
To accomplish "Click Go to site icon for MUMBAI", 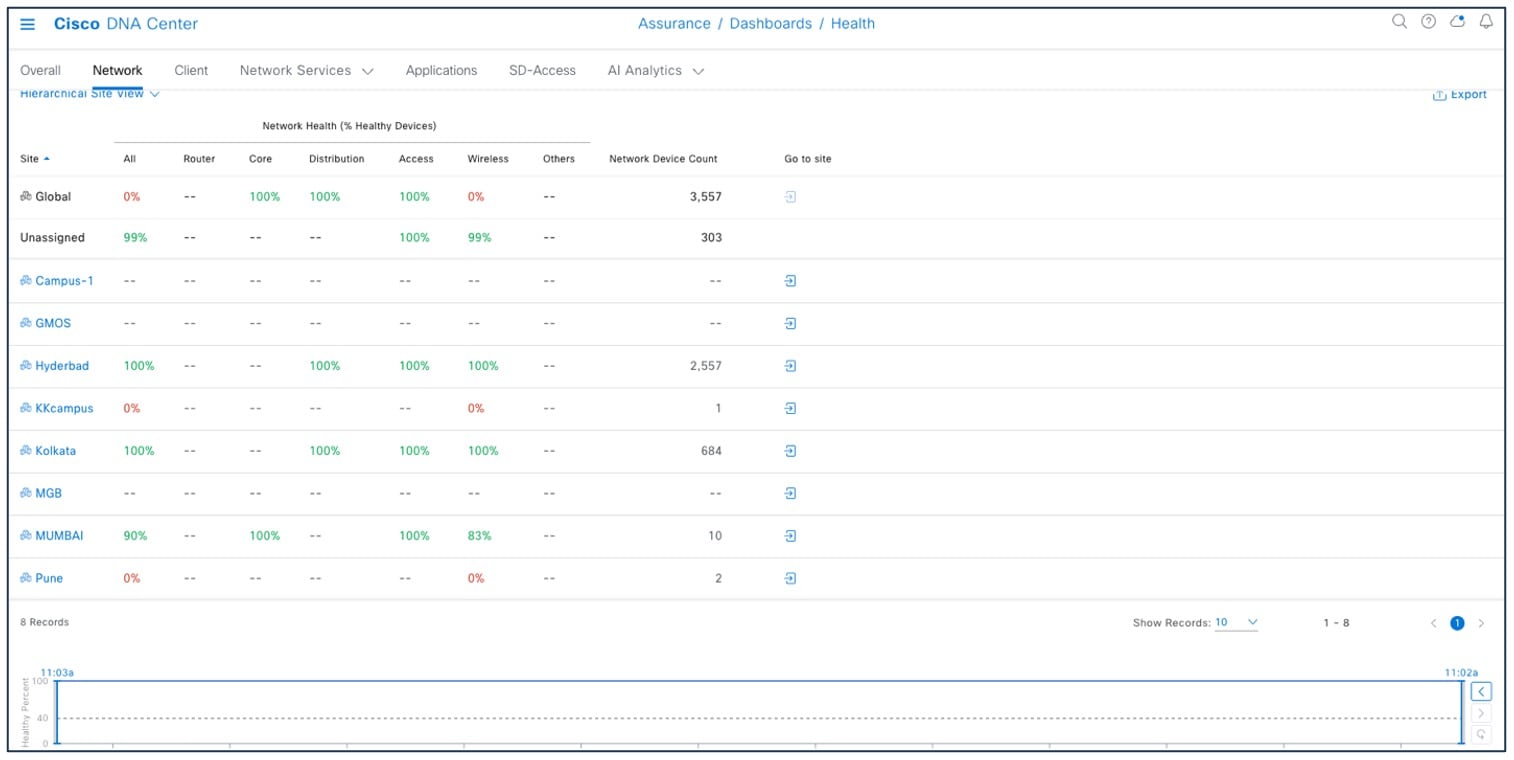I will pos(790,536).
